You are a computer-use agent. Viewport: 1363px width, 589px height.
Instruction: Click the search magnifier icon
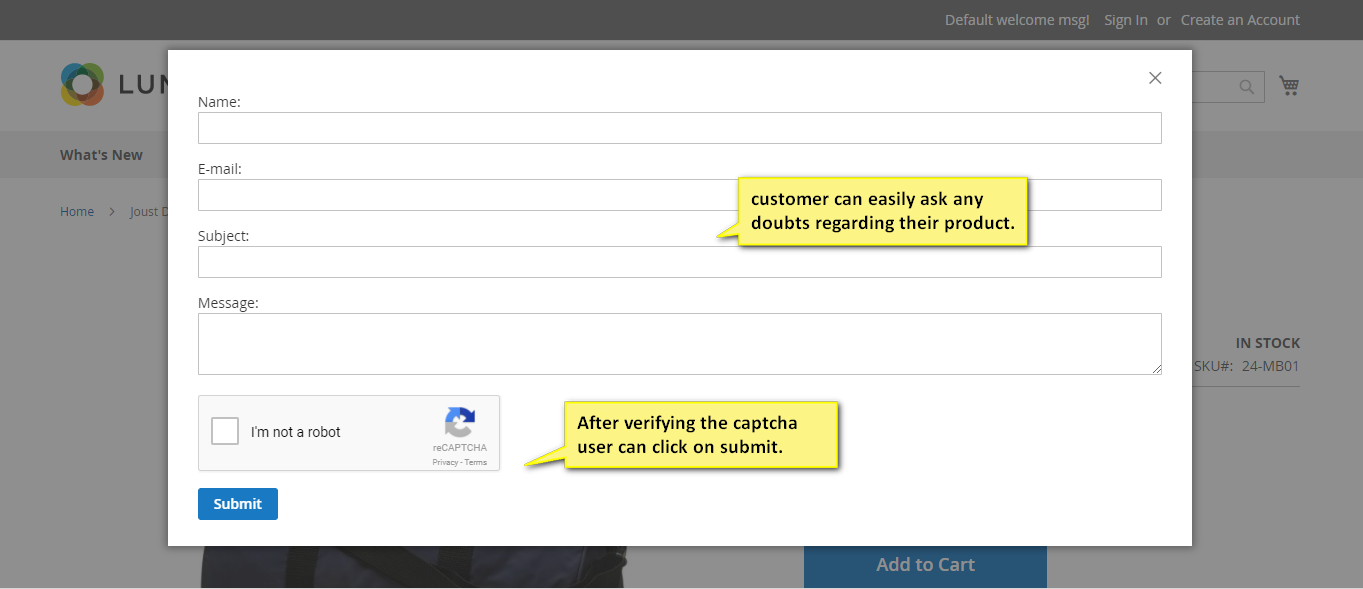point(1247,87)
